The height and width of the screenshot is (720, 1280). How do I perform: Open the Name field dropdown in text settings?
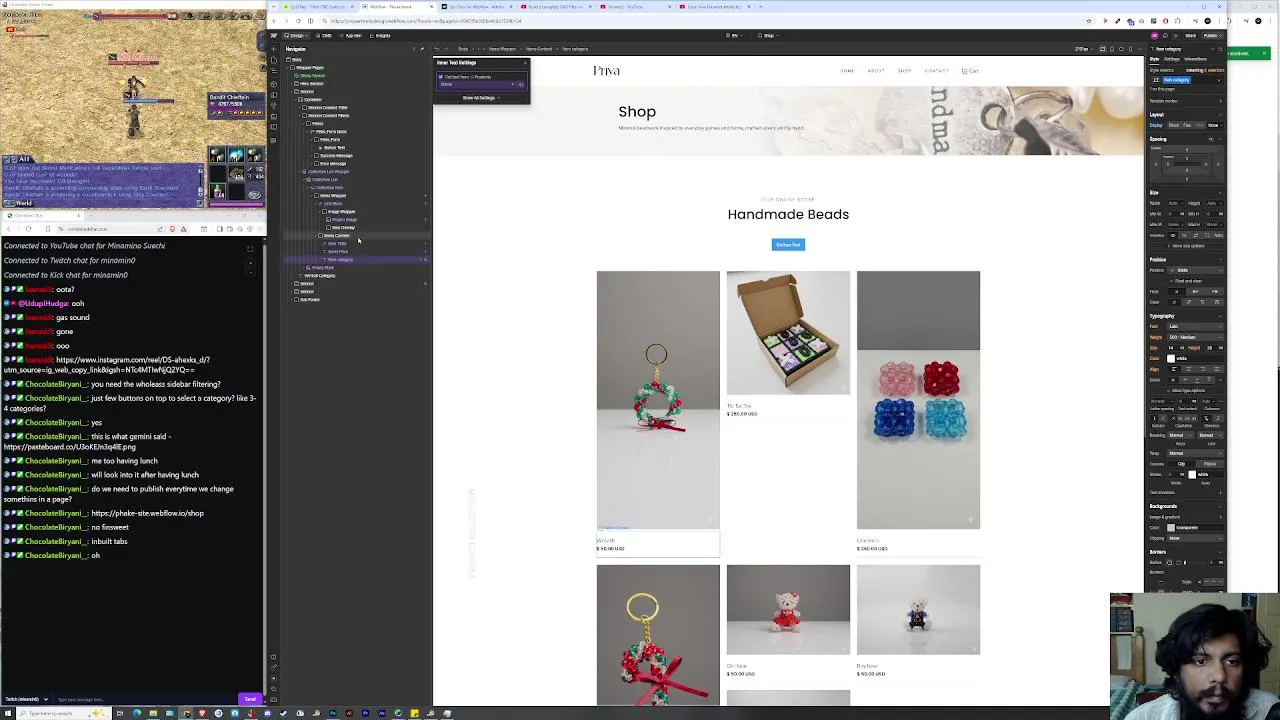point(478,84)
